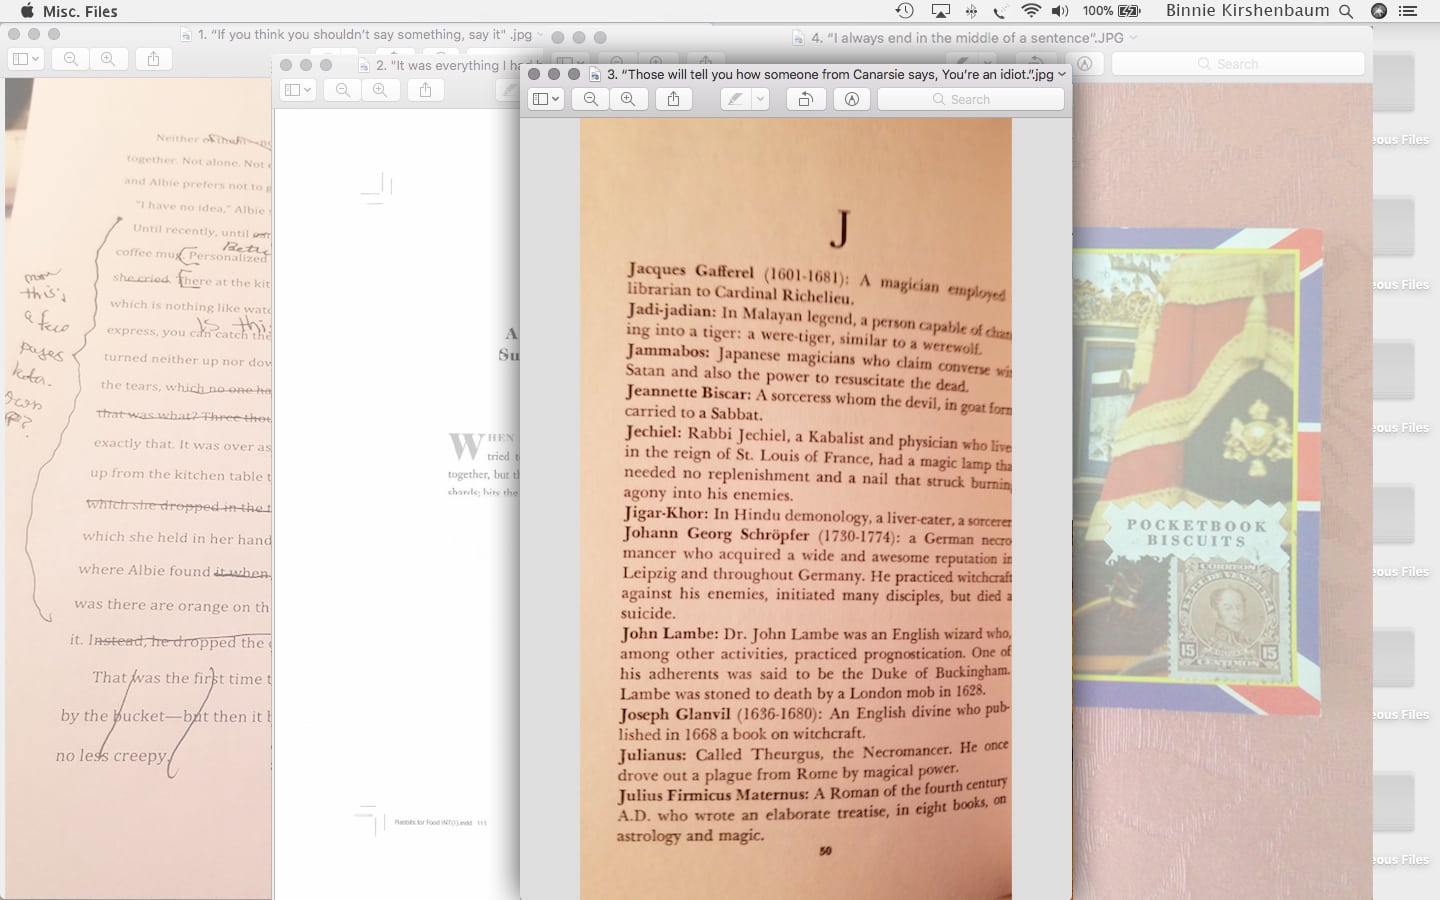Zoom in on the Canarsie image window
Viewport: 1440px width, 900px height.
click(628, 99)
